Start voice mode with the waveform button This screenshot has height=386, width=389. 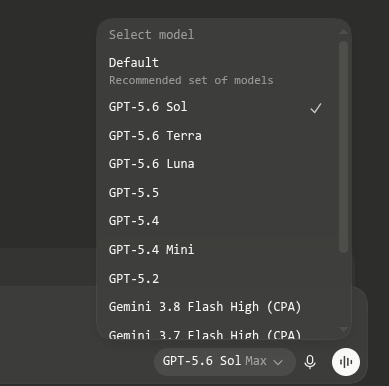click(346, 362)
